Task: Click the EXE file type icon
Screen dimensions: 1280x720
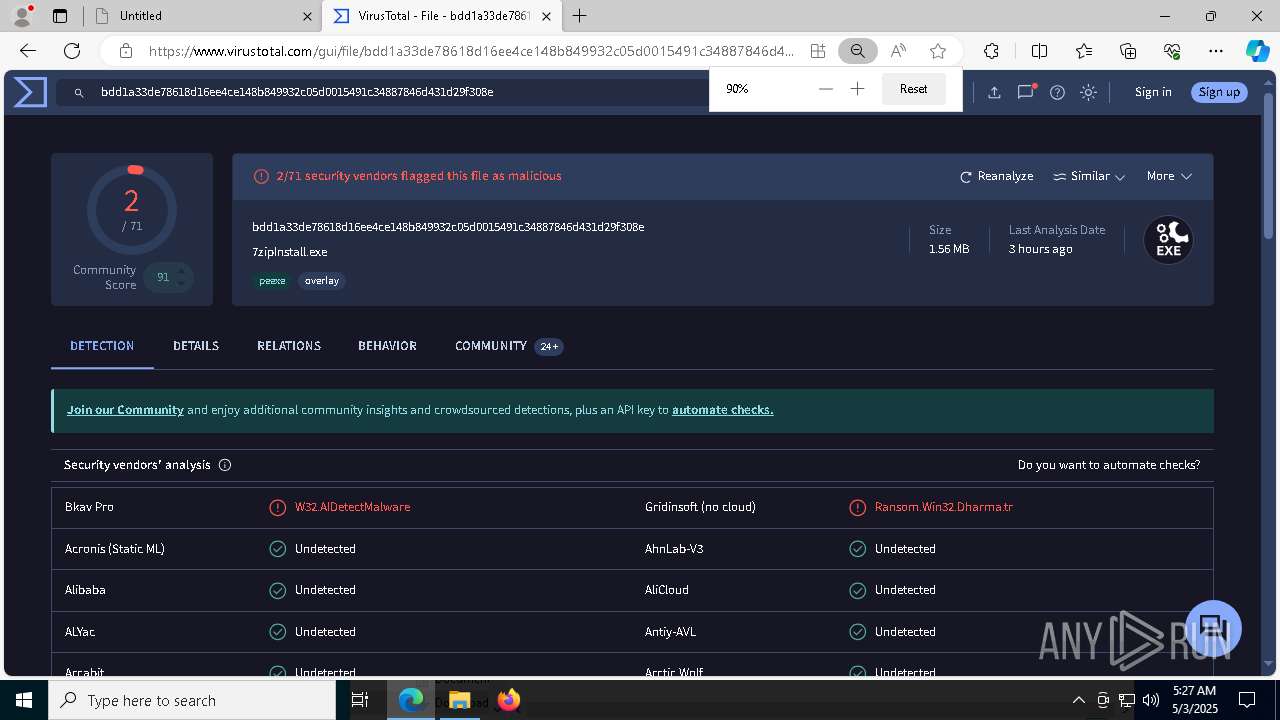Action: point(1168,240)
